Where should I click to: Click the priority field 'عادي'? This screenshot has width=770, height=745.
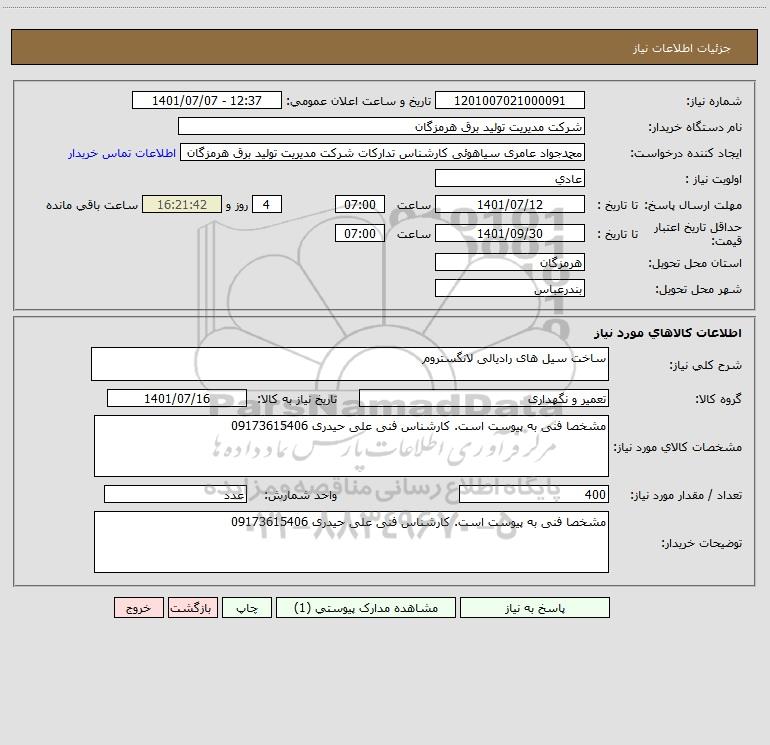tap(510, 178)
